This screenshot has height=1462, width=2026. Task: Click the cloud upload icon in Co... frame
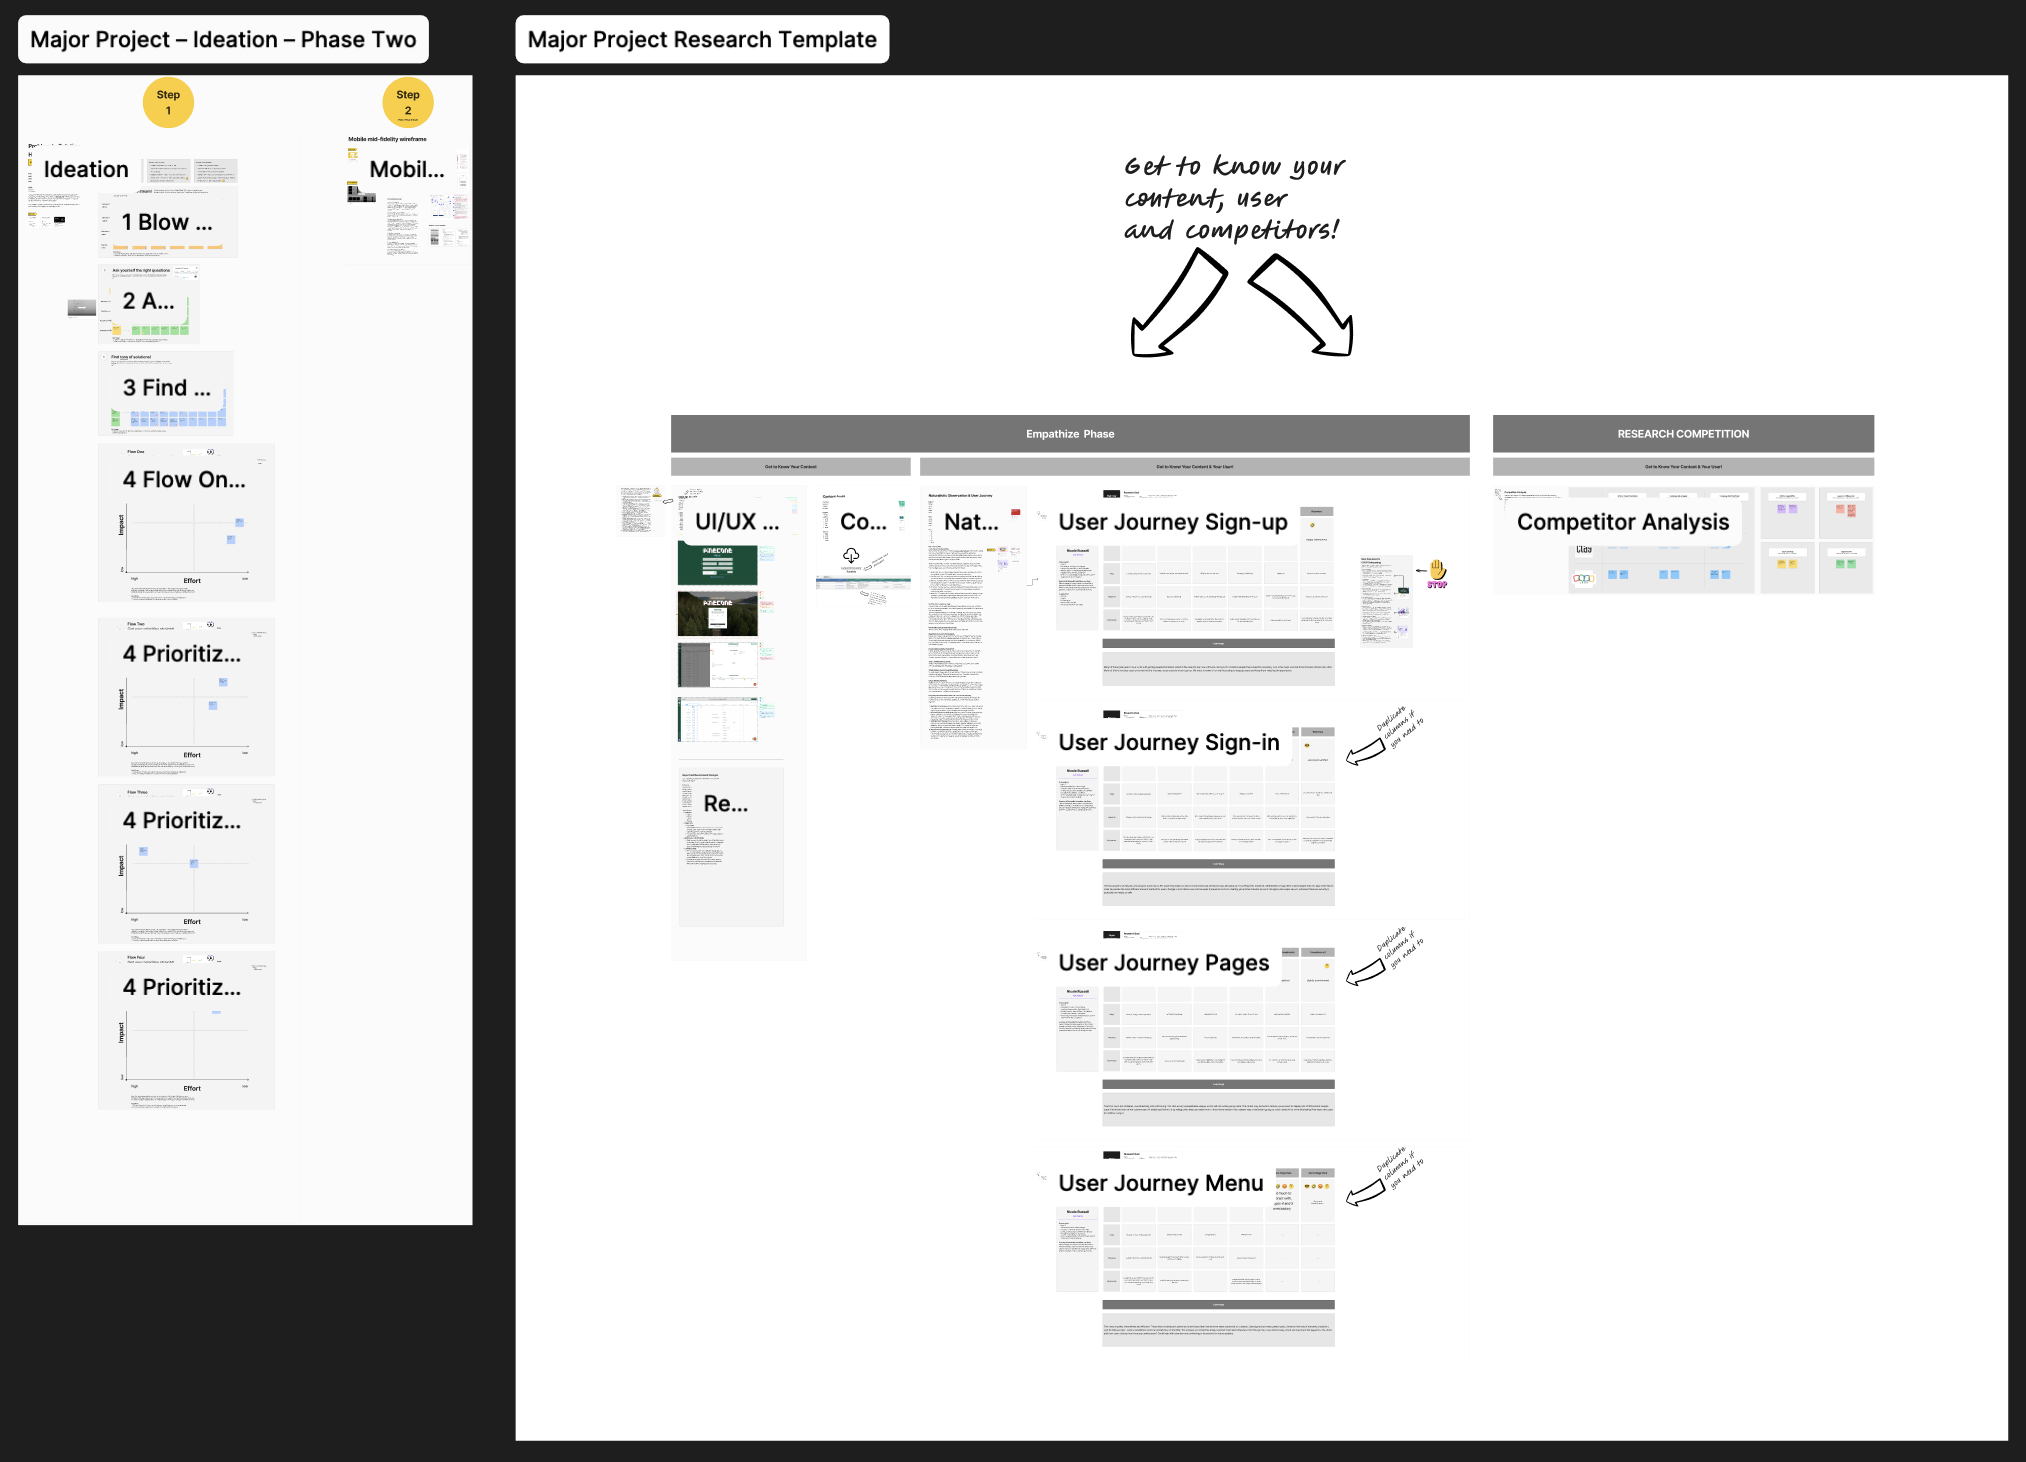point(851,555)
